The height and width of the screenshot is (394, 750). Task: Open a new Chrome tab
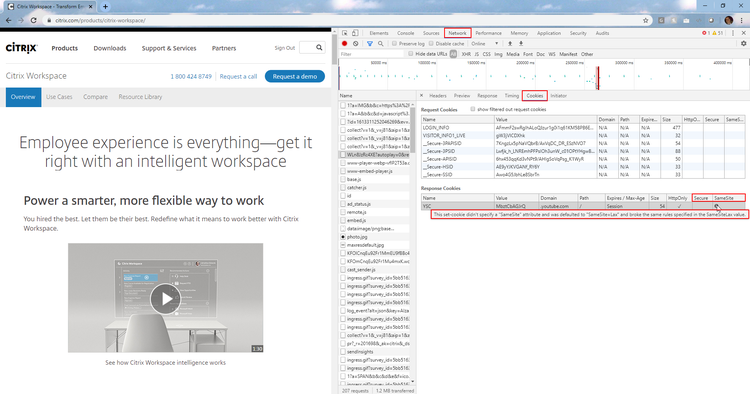(105, 6)
